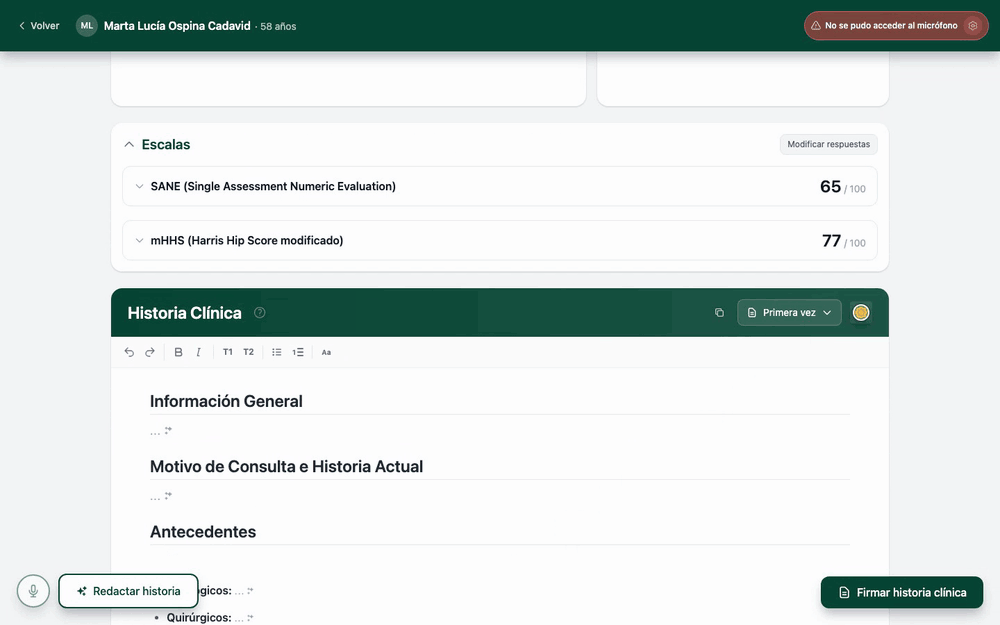This screenshot has height=625, width=1000.
Task: Click the Antecedentes heading
Action: coord(203,532)
